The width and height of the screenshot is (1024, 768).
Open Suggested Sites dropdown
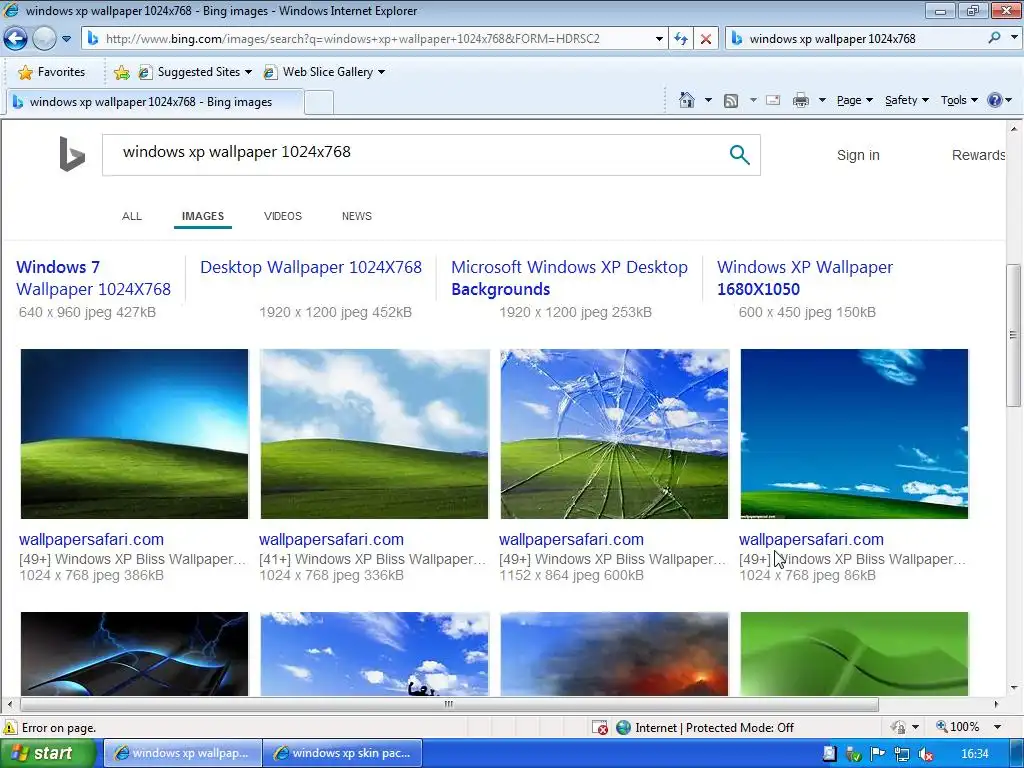pos(195,72)
